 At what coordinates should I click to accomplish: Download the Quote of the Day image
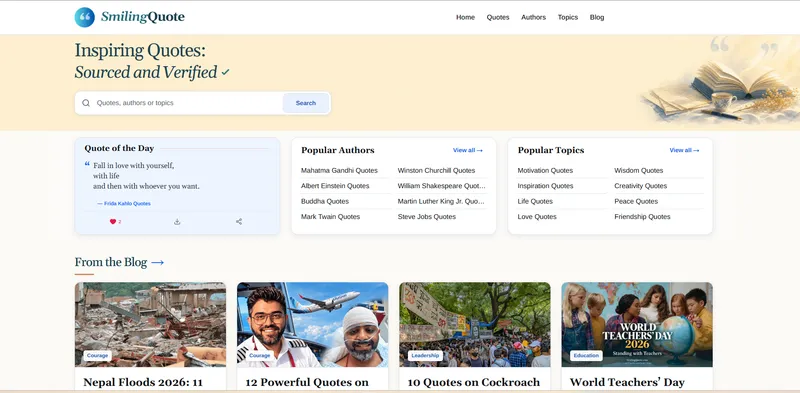pos(177,222)
